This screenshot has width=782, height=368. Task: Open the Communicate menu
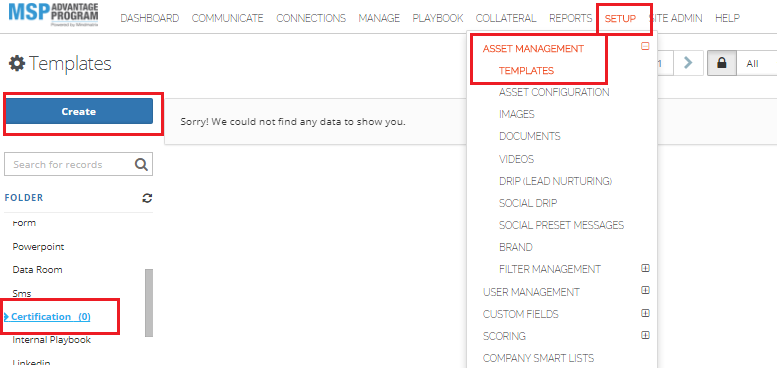click(227, 18)
